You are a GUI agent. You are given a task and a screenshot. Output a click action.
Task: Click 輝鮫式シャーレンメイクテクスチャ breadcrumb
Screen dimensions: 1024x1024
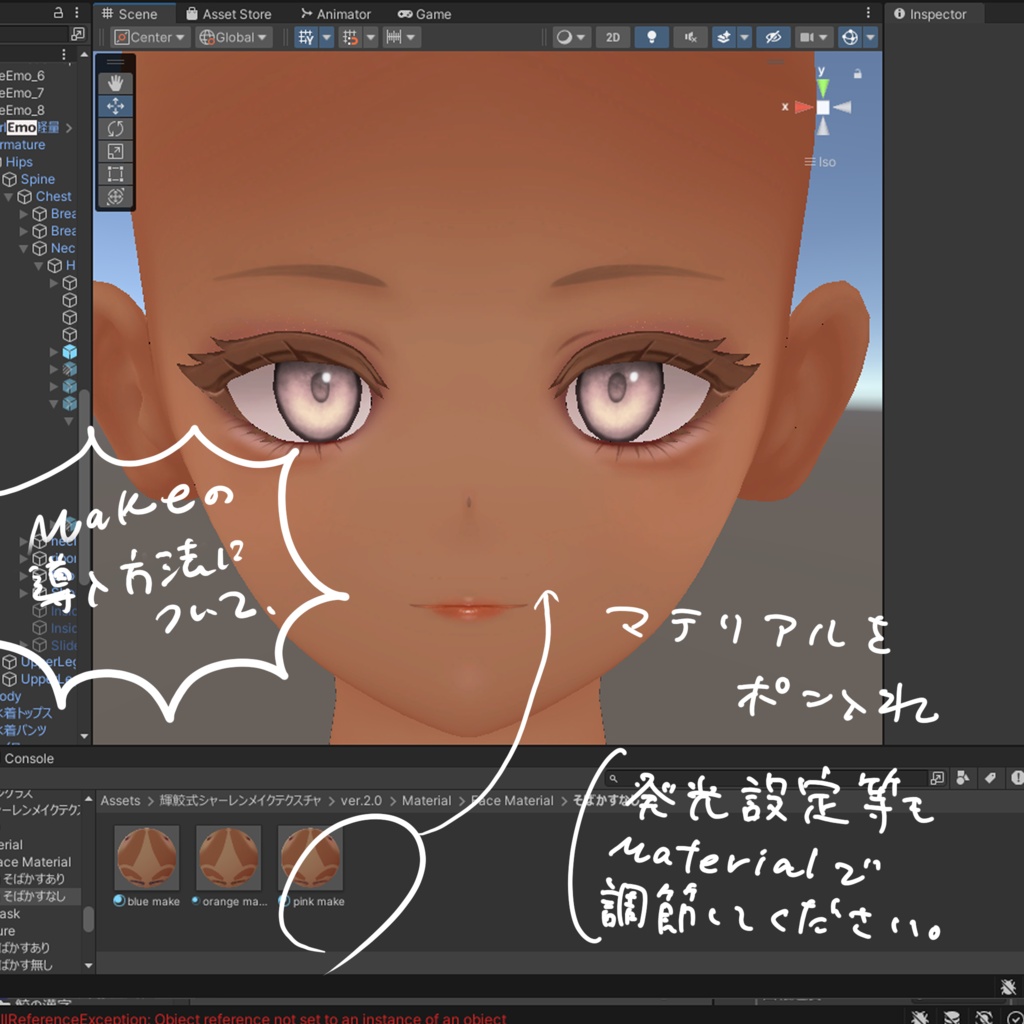click(x=240, y=801)
